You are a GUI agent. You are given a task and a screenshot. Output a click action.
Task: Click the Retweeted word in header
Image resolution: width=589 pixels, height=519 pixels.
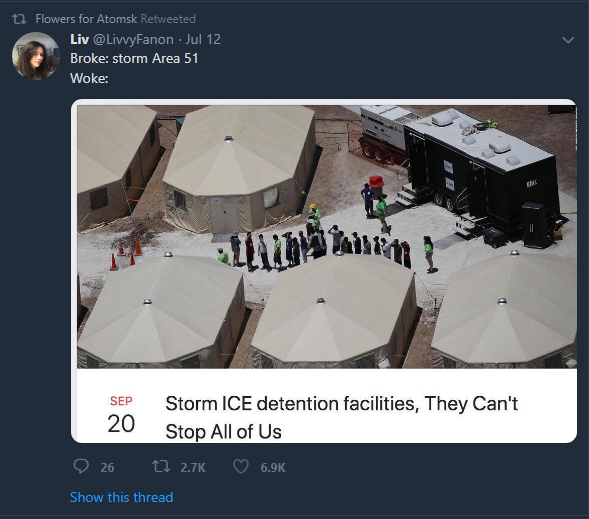[x=168, y=19]
